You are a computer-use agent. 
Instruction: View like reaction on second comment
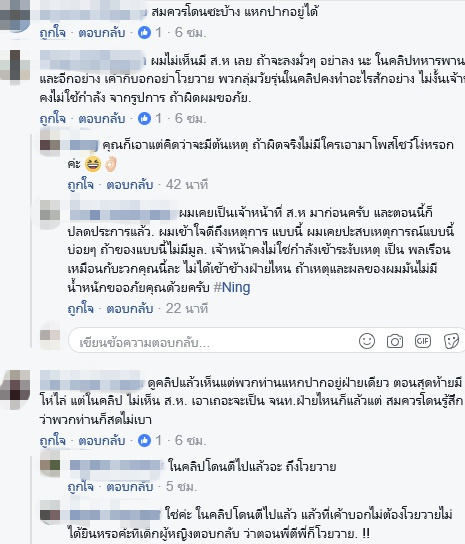pyautogui.click(x=144, y=119)
